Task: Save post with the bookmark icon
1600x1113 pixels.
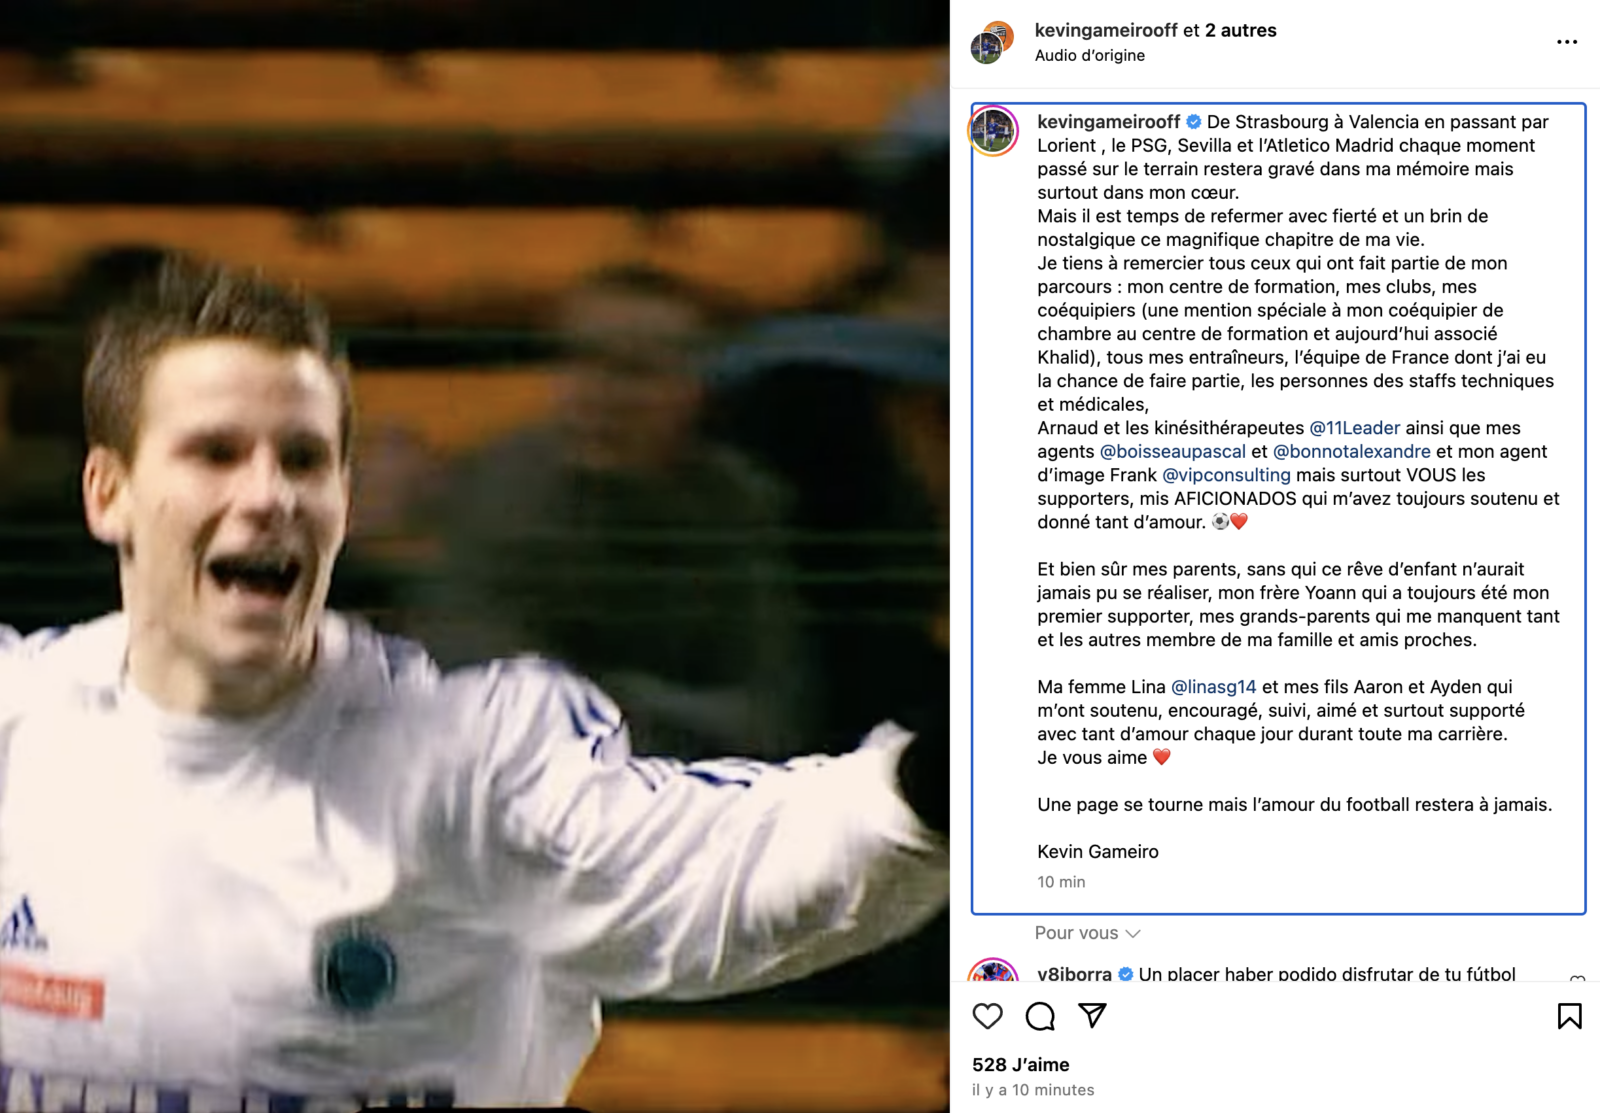Action: [x=1569, y=1016]
